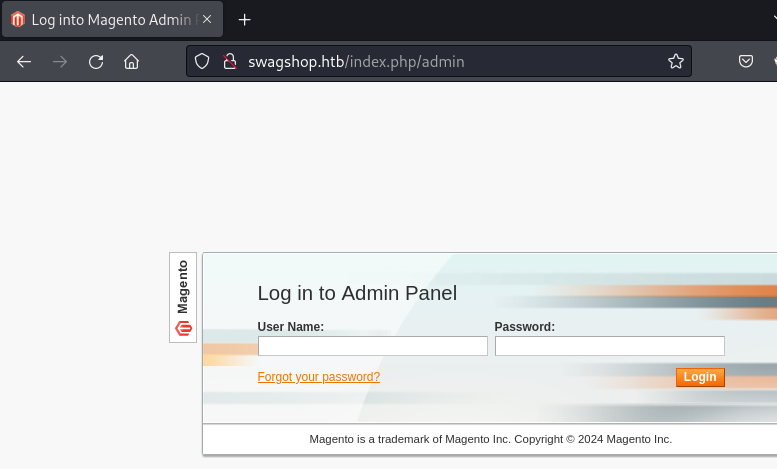Go to the browser Home page
Image resolution: width=777 pixels, height=469 pixels.
click(131, 61)
